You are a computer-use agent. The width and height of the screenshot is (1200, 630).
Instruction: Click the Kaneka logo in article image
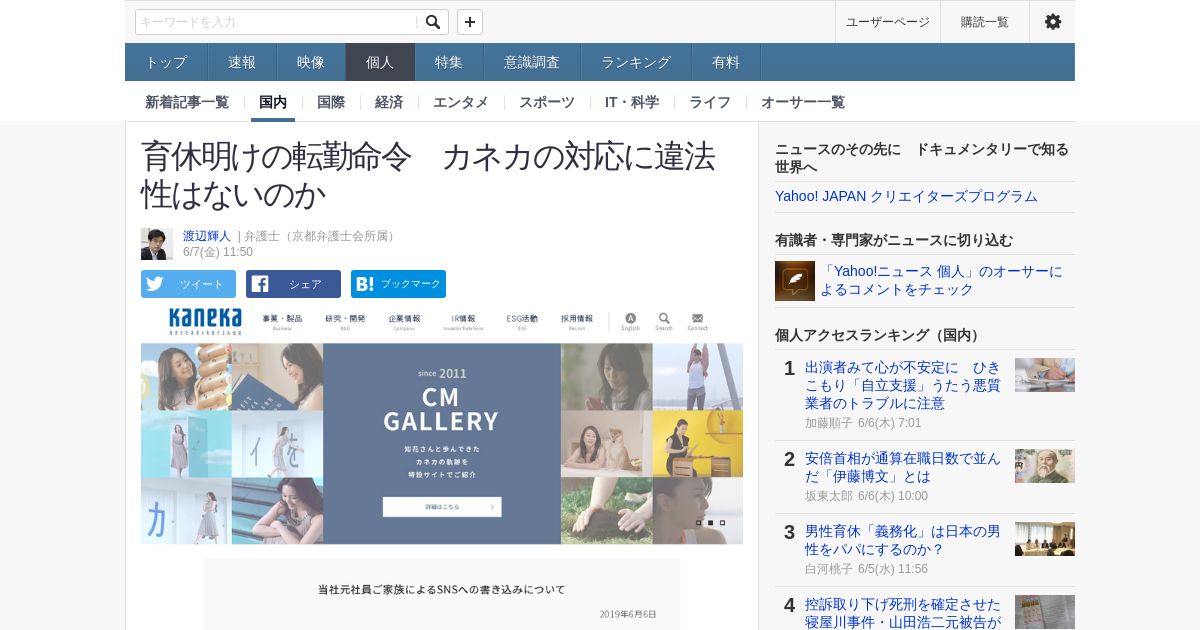point(205,321)
